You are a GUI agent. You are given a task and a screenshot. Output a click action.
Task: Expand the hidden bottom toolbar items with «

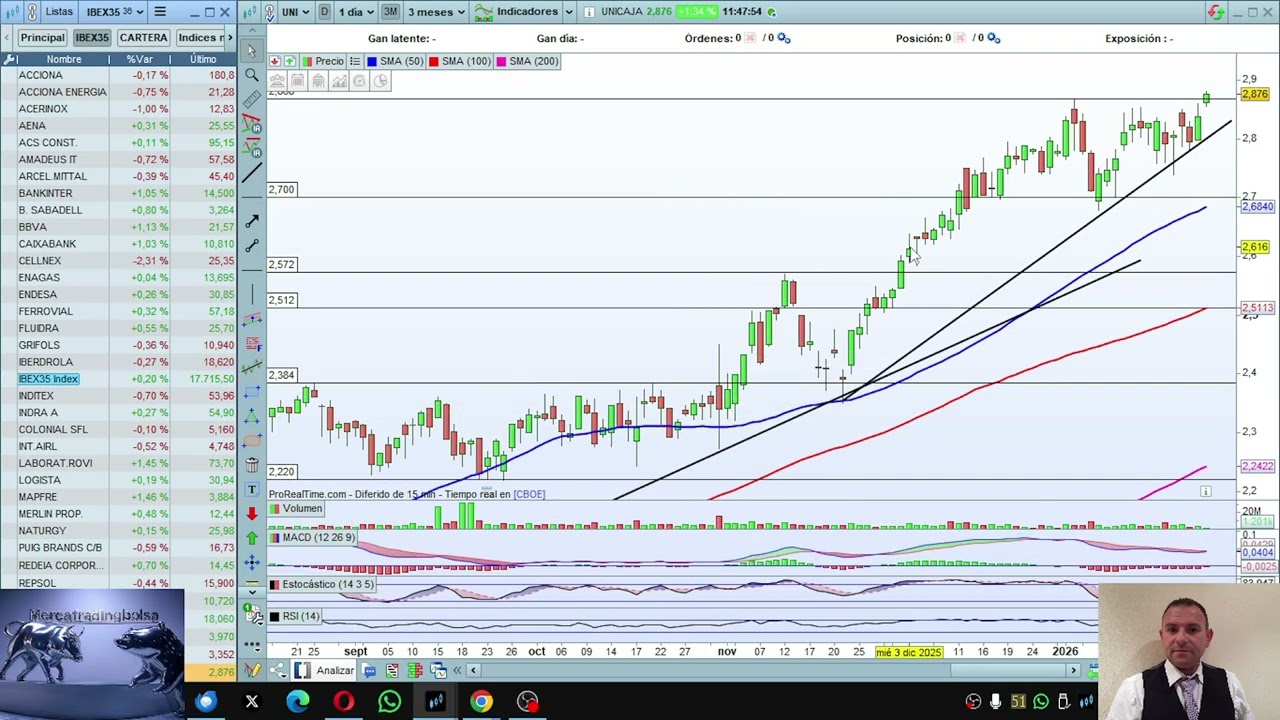click(458, 670)
